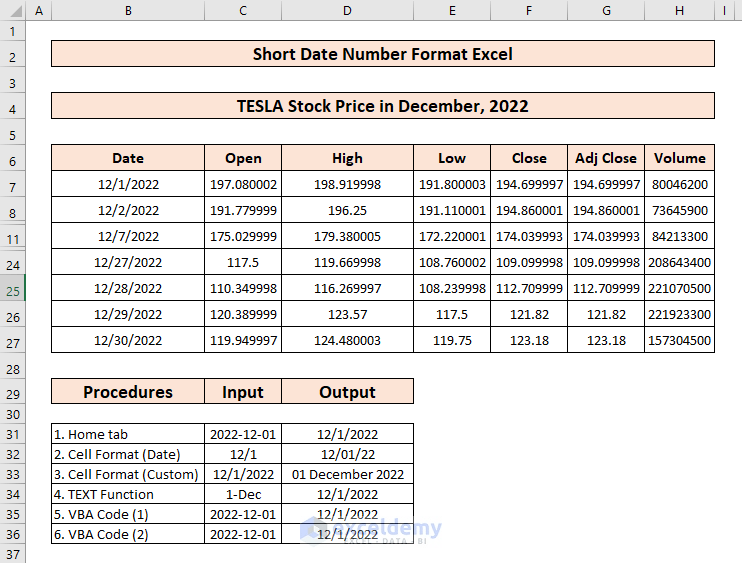The width and height of the screenshot is (742, 563).
Task: Select row 25 header
Action: click(x=13, y=288)
